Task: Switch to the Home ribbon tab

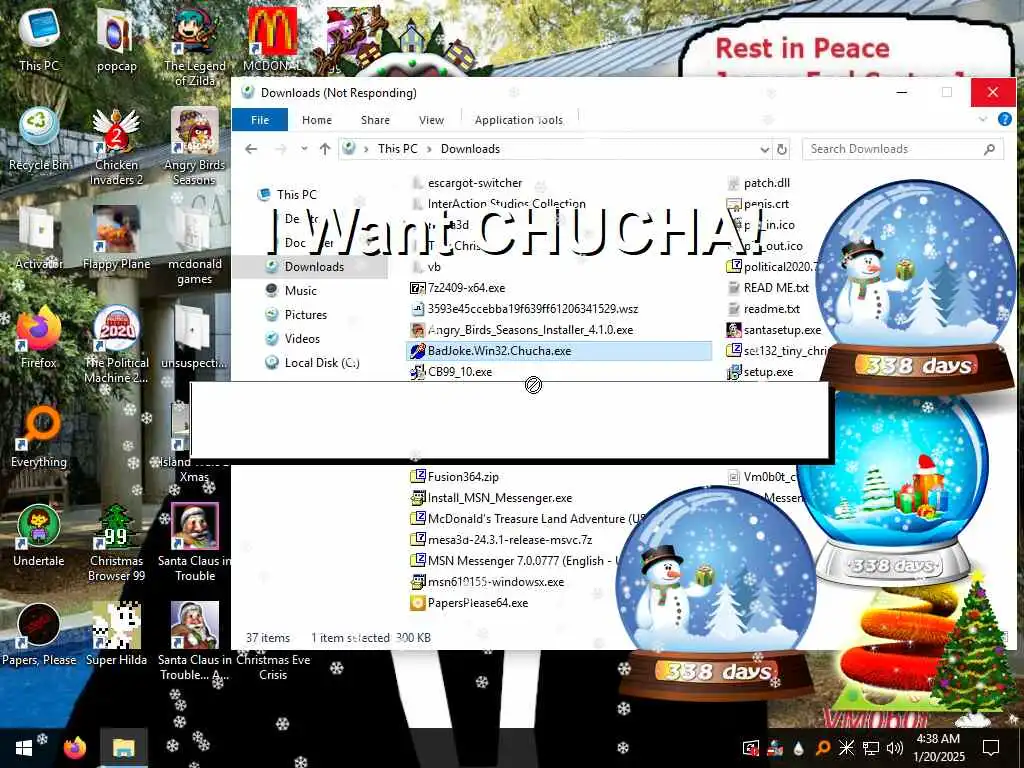Action: point(317,120)
